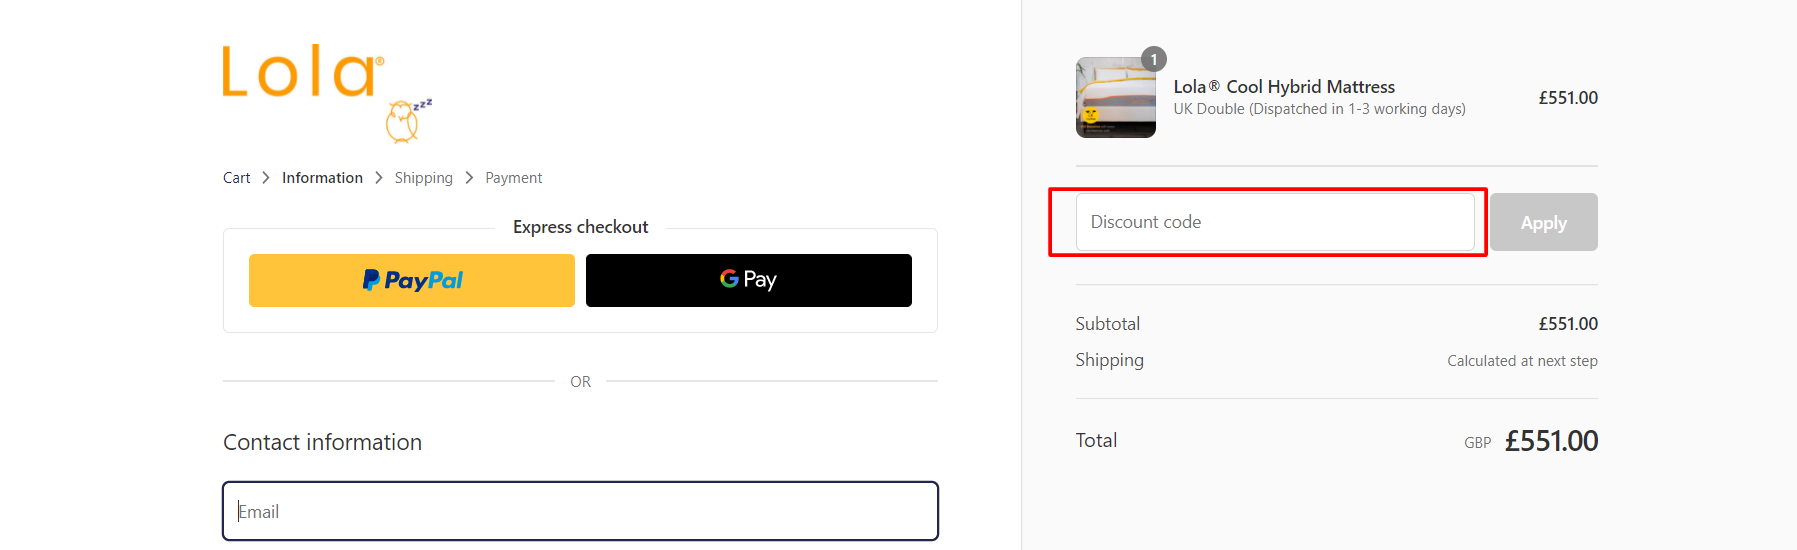This screenshot has width=1797, height=550.
Task: Select the Payment breadcrumb step
Action: [x=514, y=178]
